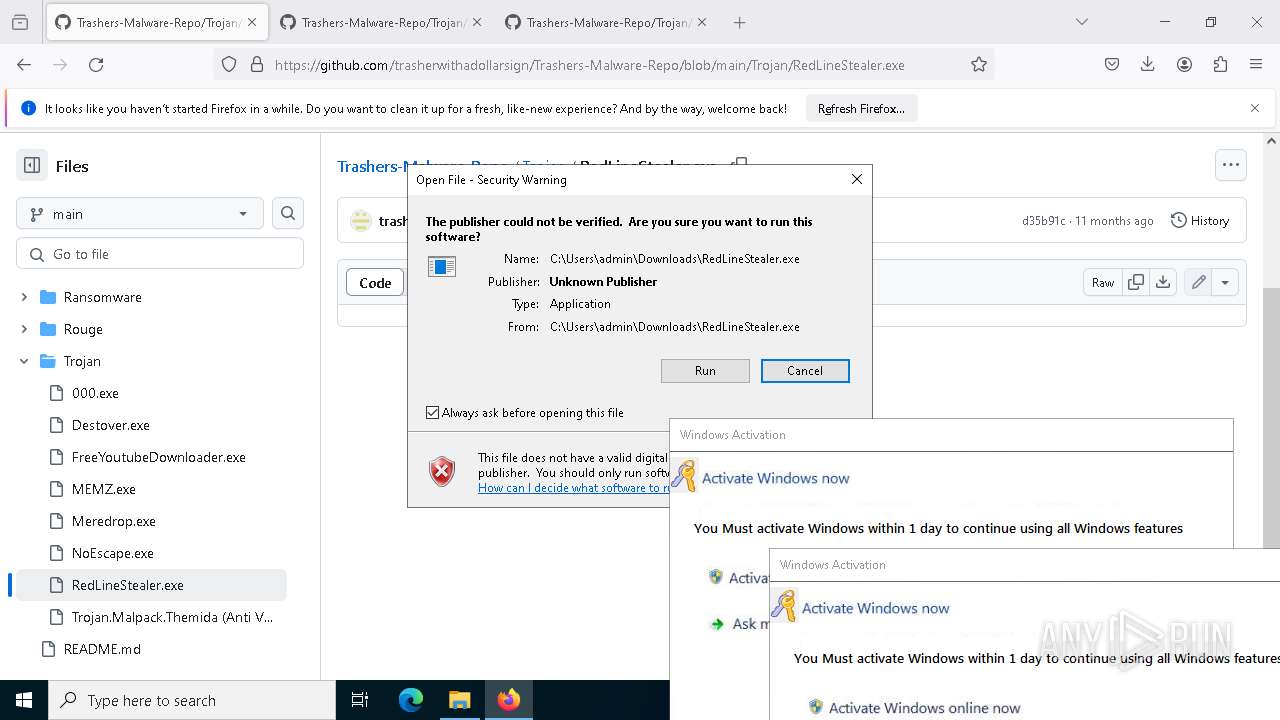Open Firefox View icon in tab bar
1280x720 pixels.
pos(20,22)
